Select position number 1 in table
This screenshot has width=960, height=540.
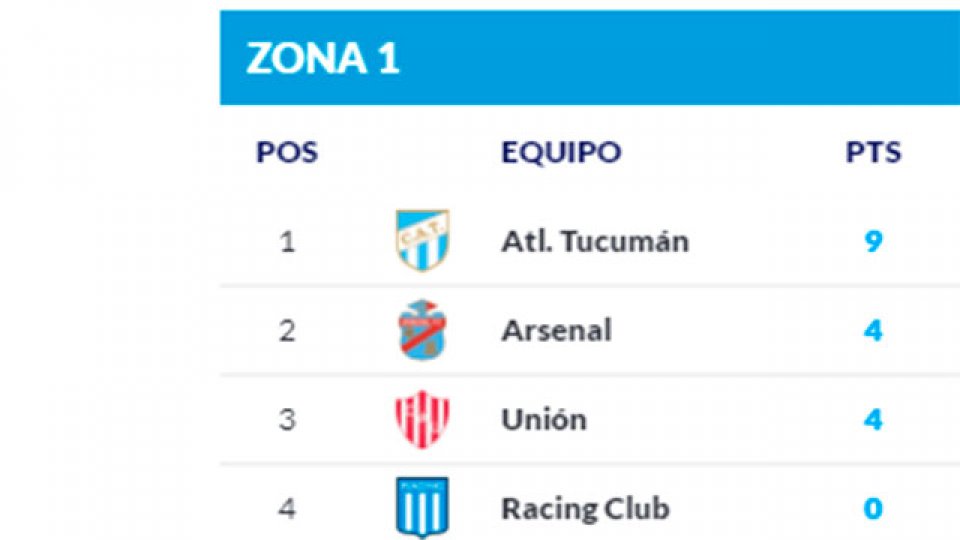coord(287,242)
